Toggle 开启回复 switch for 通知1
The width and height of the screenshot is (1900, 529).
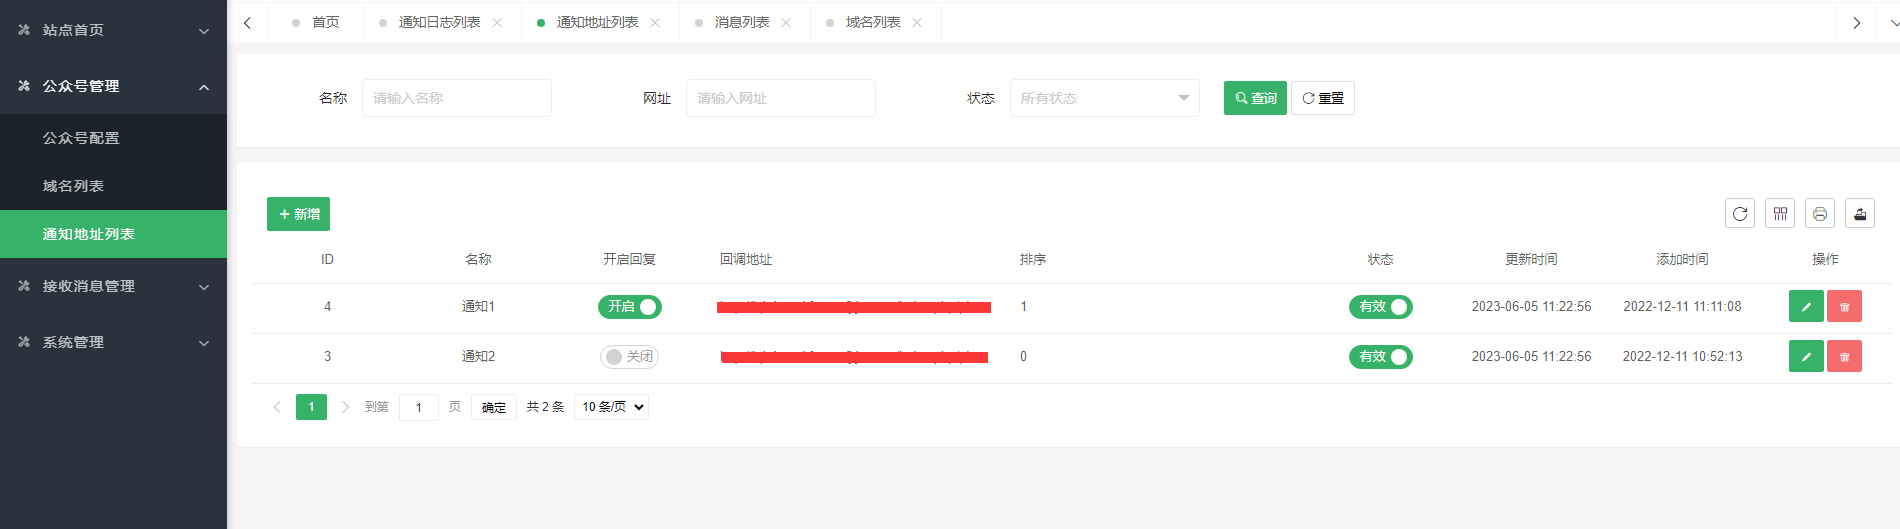pos(630,306)
